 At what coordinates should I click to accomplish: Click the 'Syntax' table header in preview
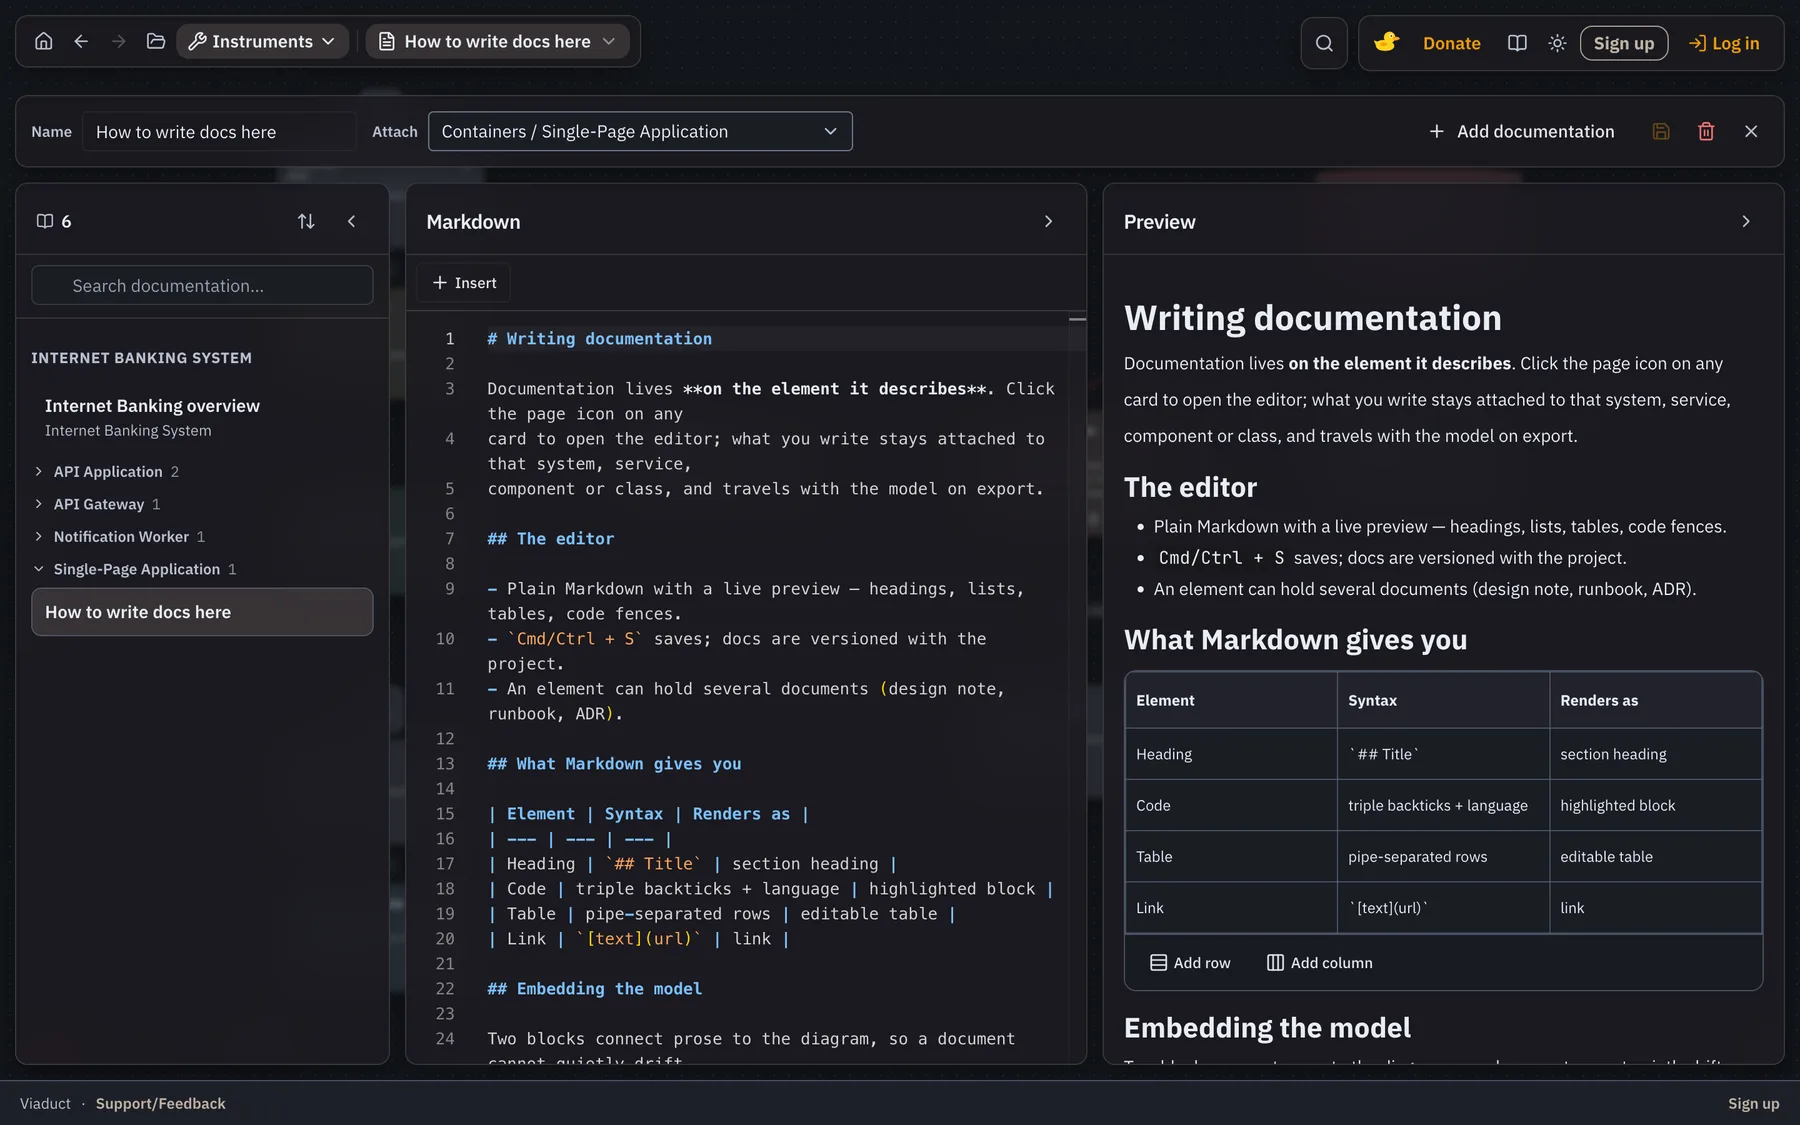1443,700
